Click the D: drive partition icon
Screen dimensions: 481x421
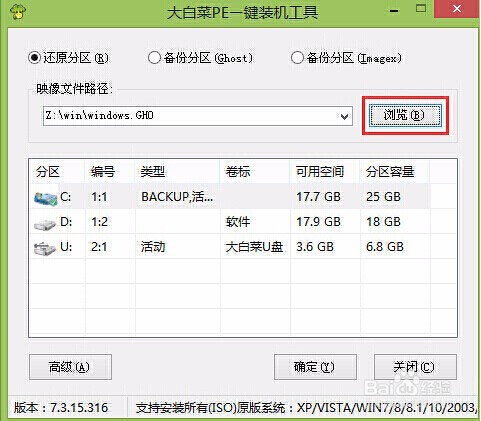(x=45, y=224)
